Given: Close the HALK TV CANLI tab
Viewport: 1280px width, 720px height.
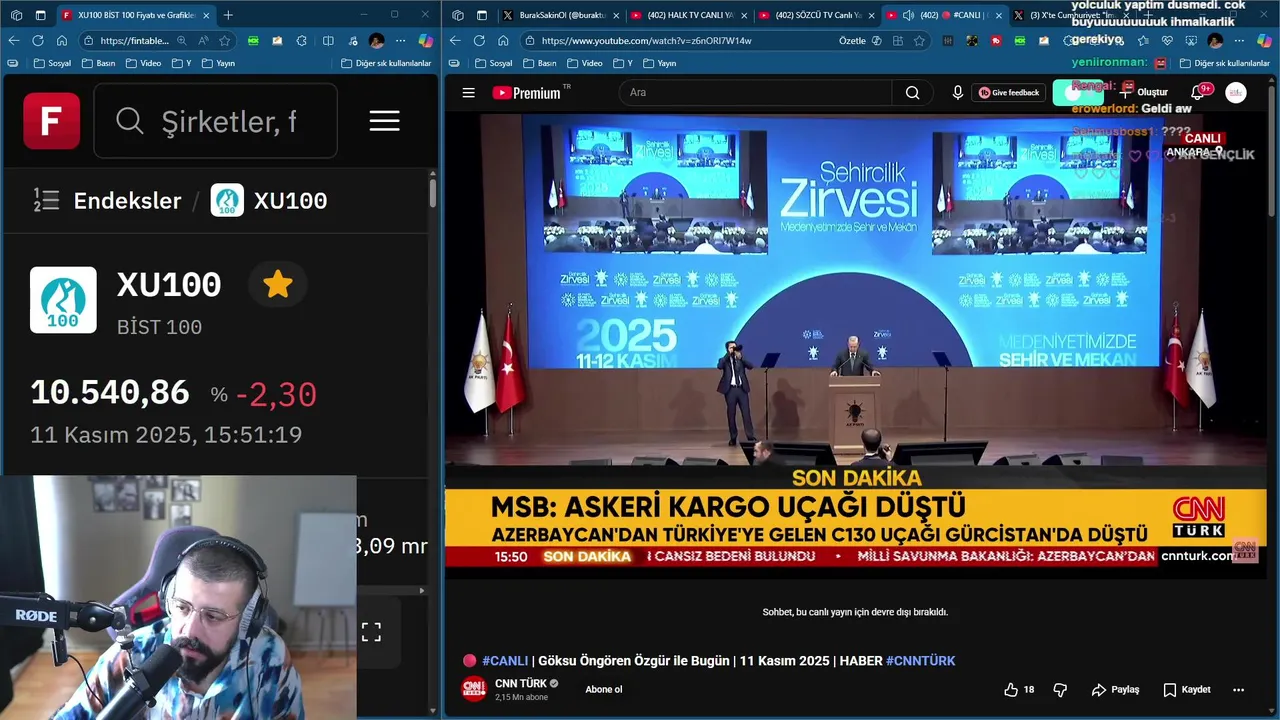Looking at the screenshot, I should [x=743, y=15].
